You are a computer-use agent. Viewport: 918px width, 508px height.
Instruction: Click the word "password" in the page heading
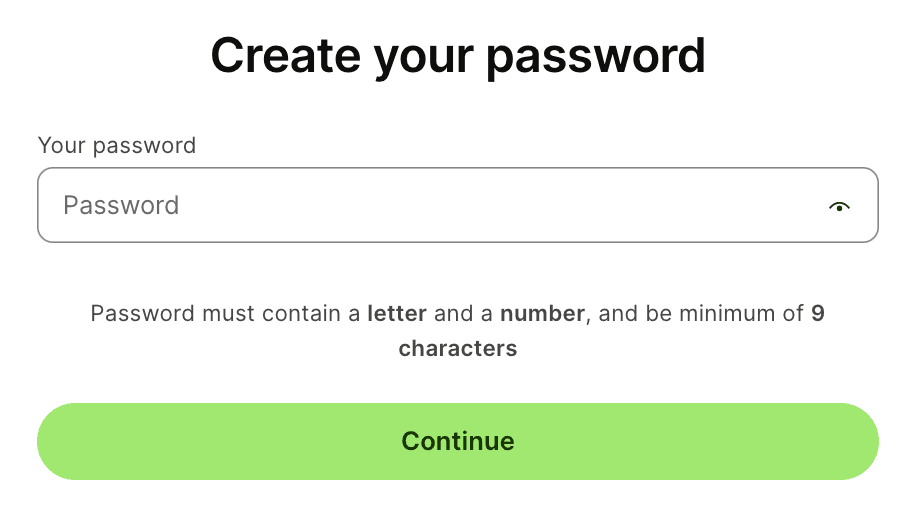point(596,58)
